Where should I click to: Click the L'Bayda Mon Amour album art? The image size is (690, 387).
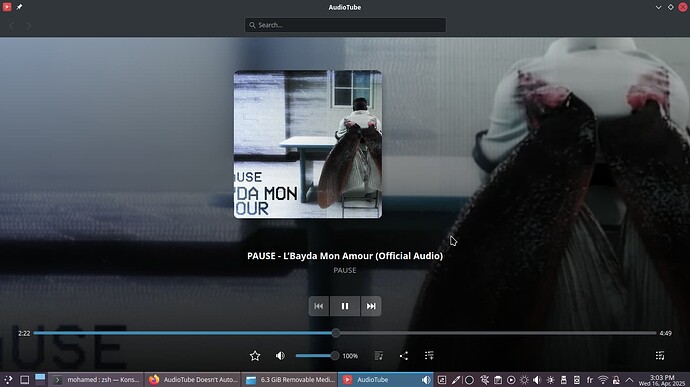308,144
